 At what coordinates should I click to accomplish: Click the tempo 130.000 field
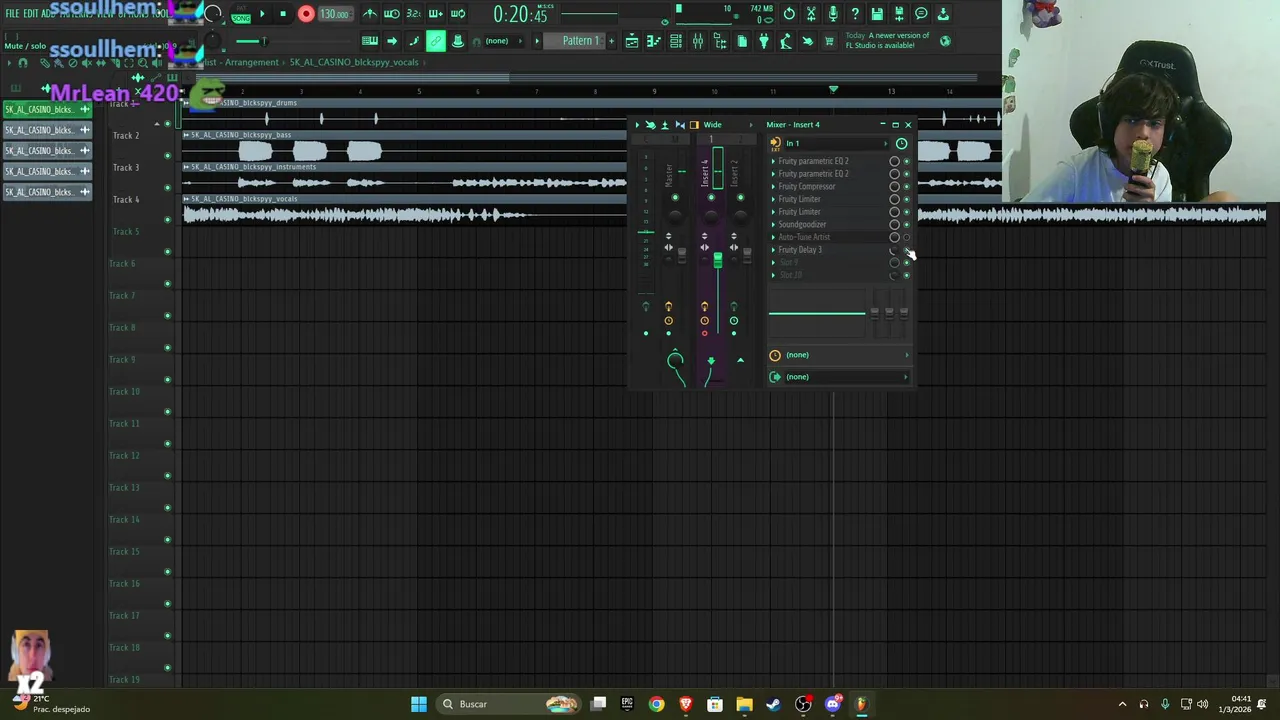(334, 14)
